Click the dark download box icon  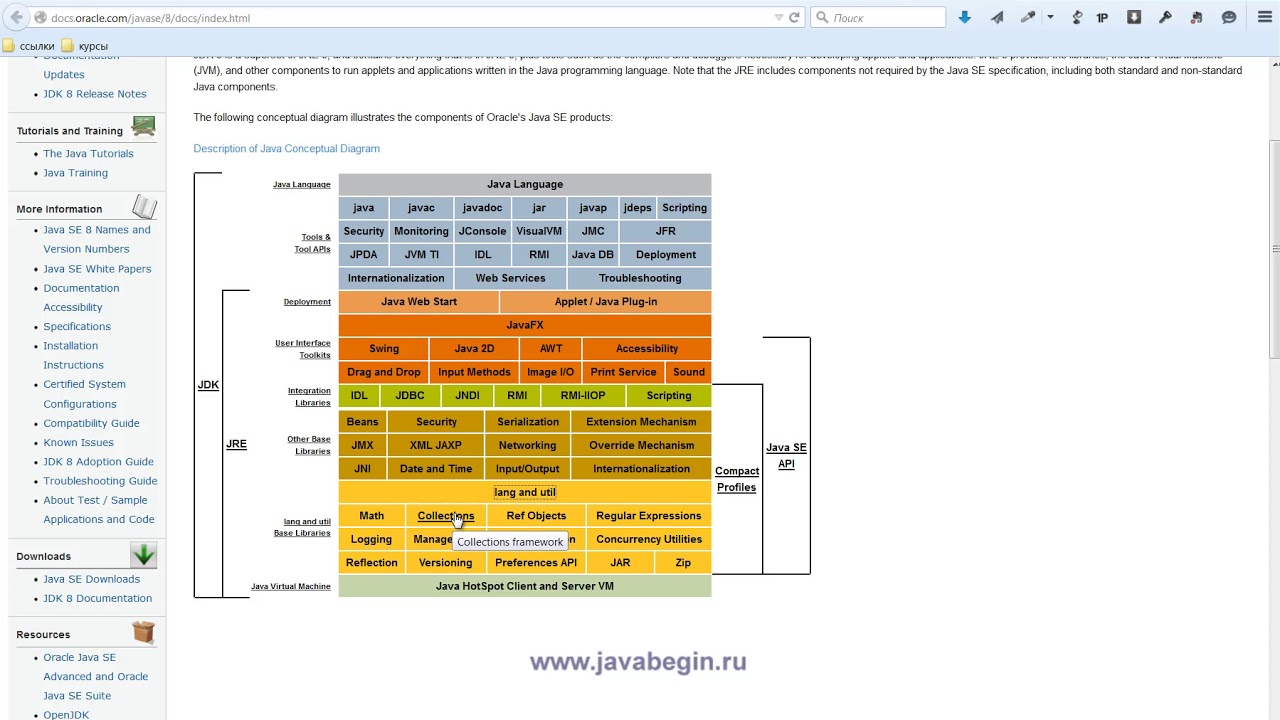[x=1134, y=17]
